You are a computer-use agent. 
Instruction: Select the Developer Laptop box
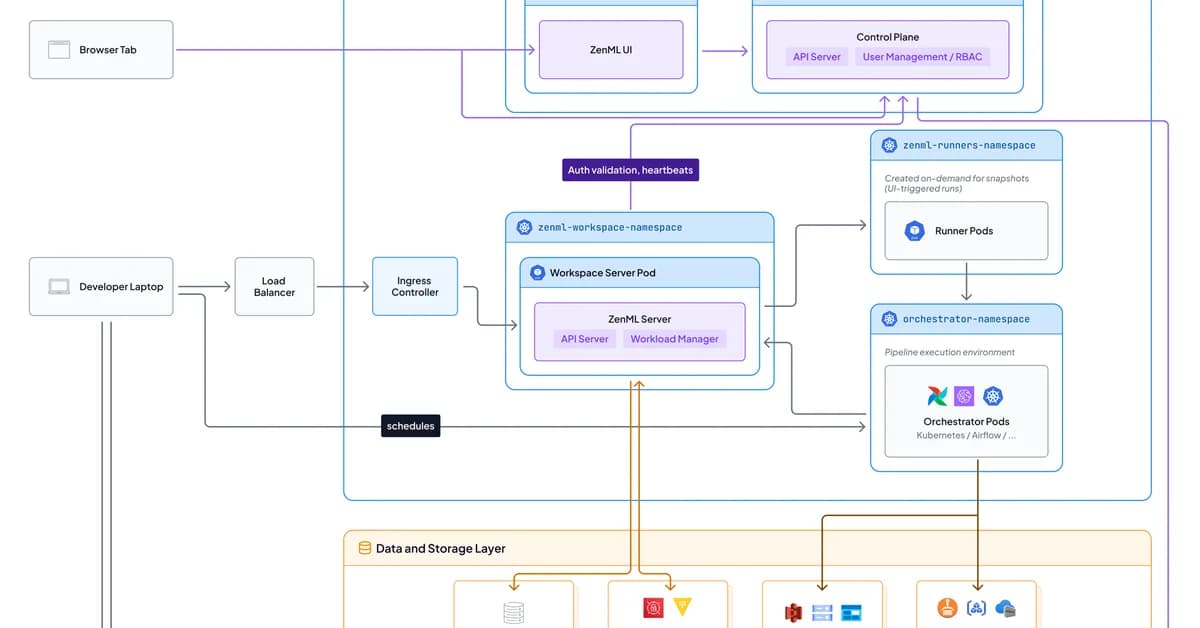tap(101, 287)
